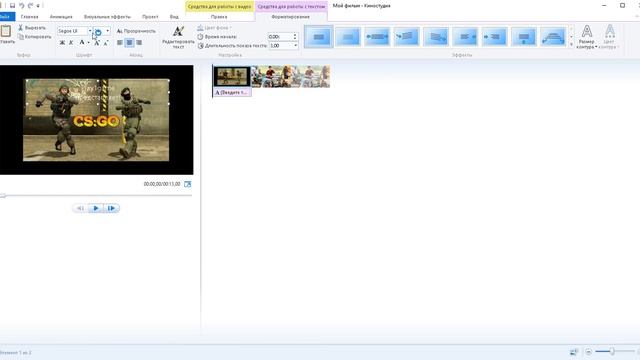640x360 pixels.
Task: Play the movie preview
Action: pos(96,208)
